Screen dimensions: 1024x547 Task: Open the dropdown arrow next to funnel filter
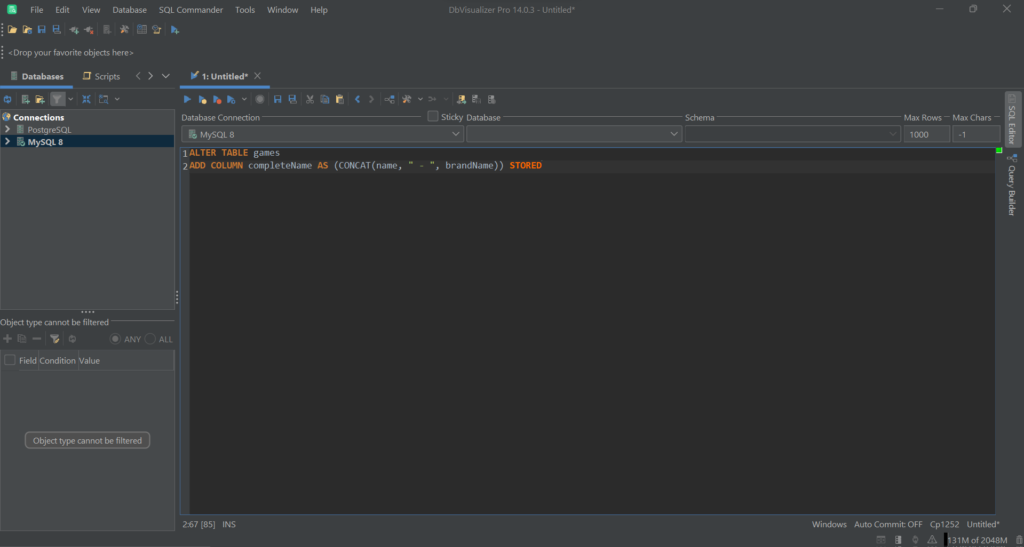click(70, 99)
